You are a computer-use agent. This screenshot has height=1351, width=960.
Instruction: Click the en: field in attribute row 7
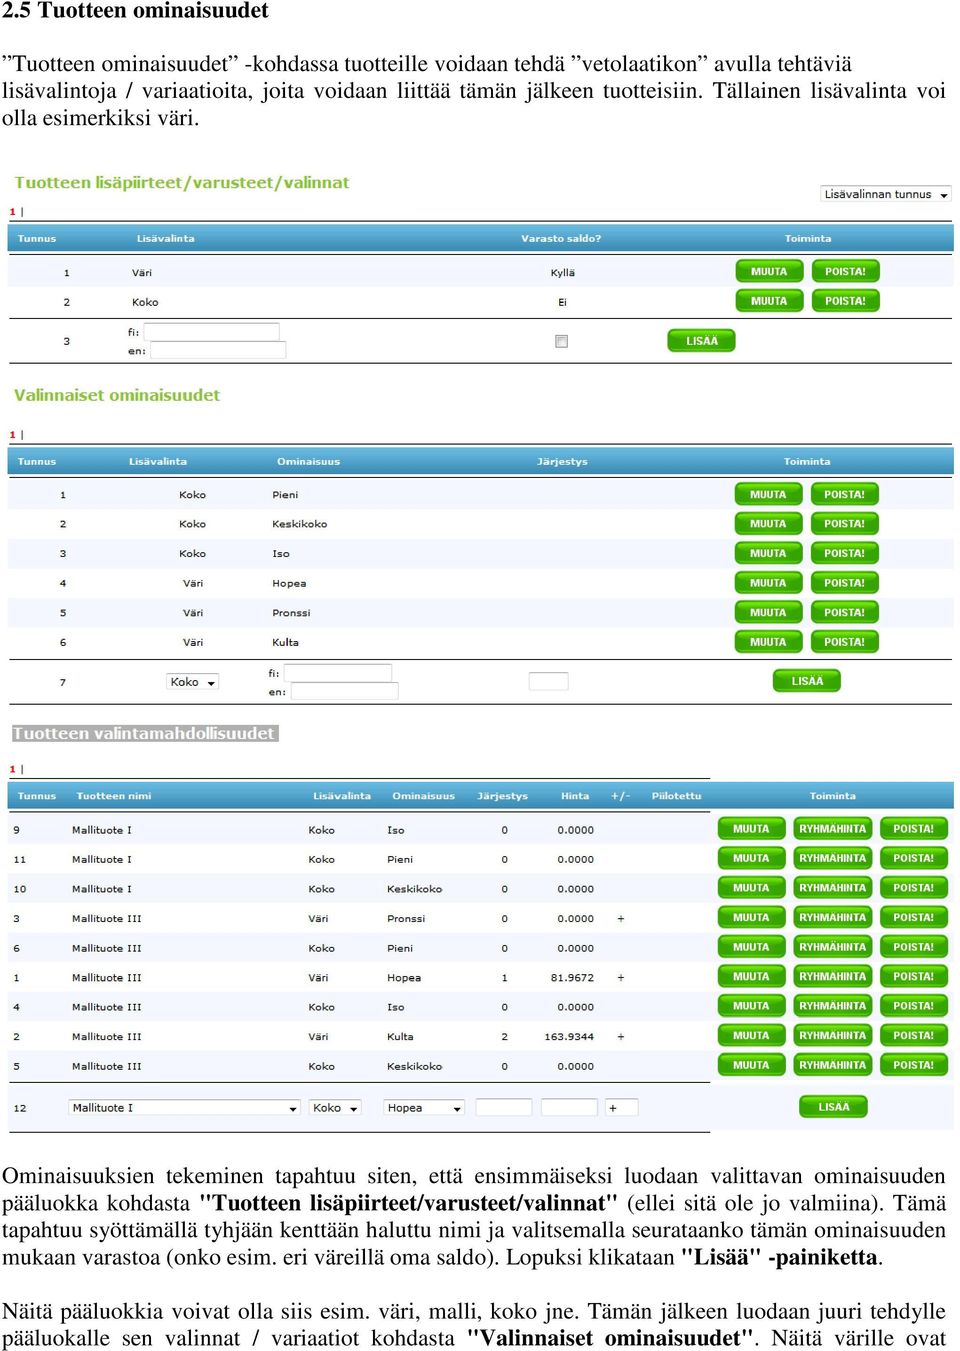pyautogui.click(x=344, y=691)
